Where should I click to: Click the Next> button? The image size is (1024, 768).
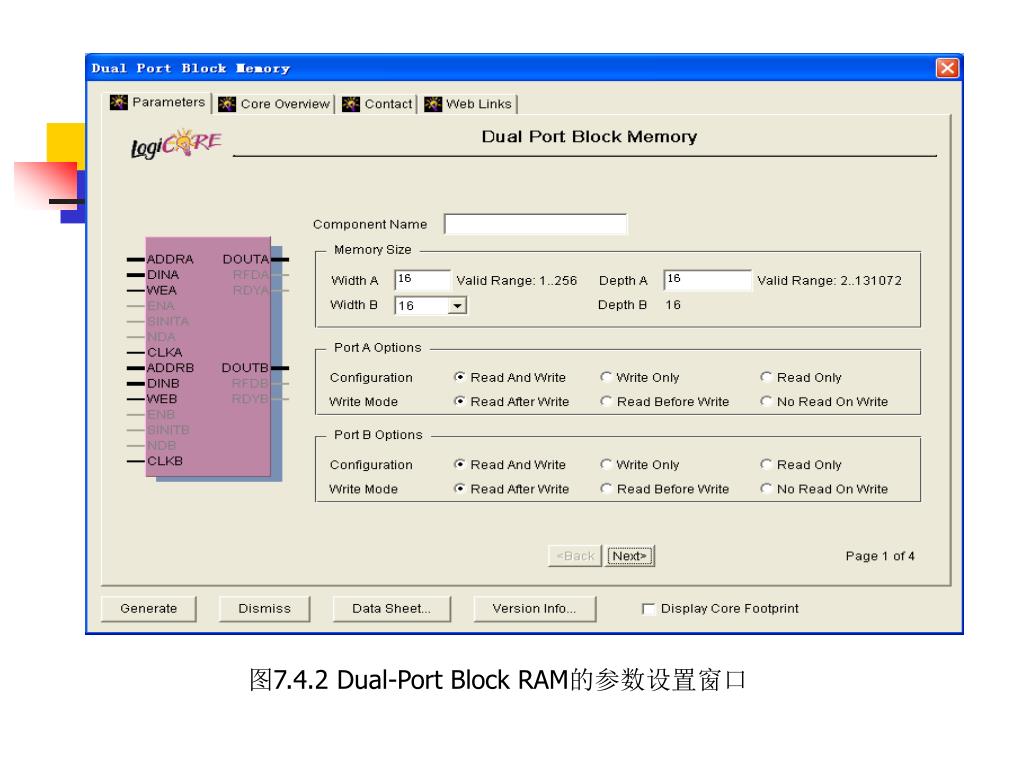[630, 556]
